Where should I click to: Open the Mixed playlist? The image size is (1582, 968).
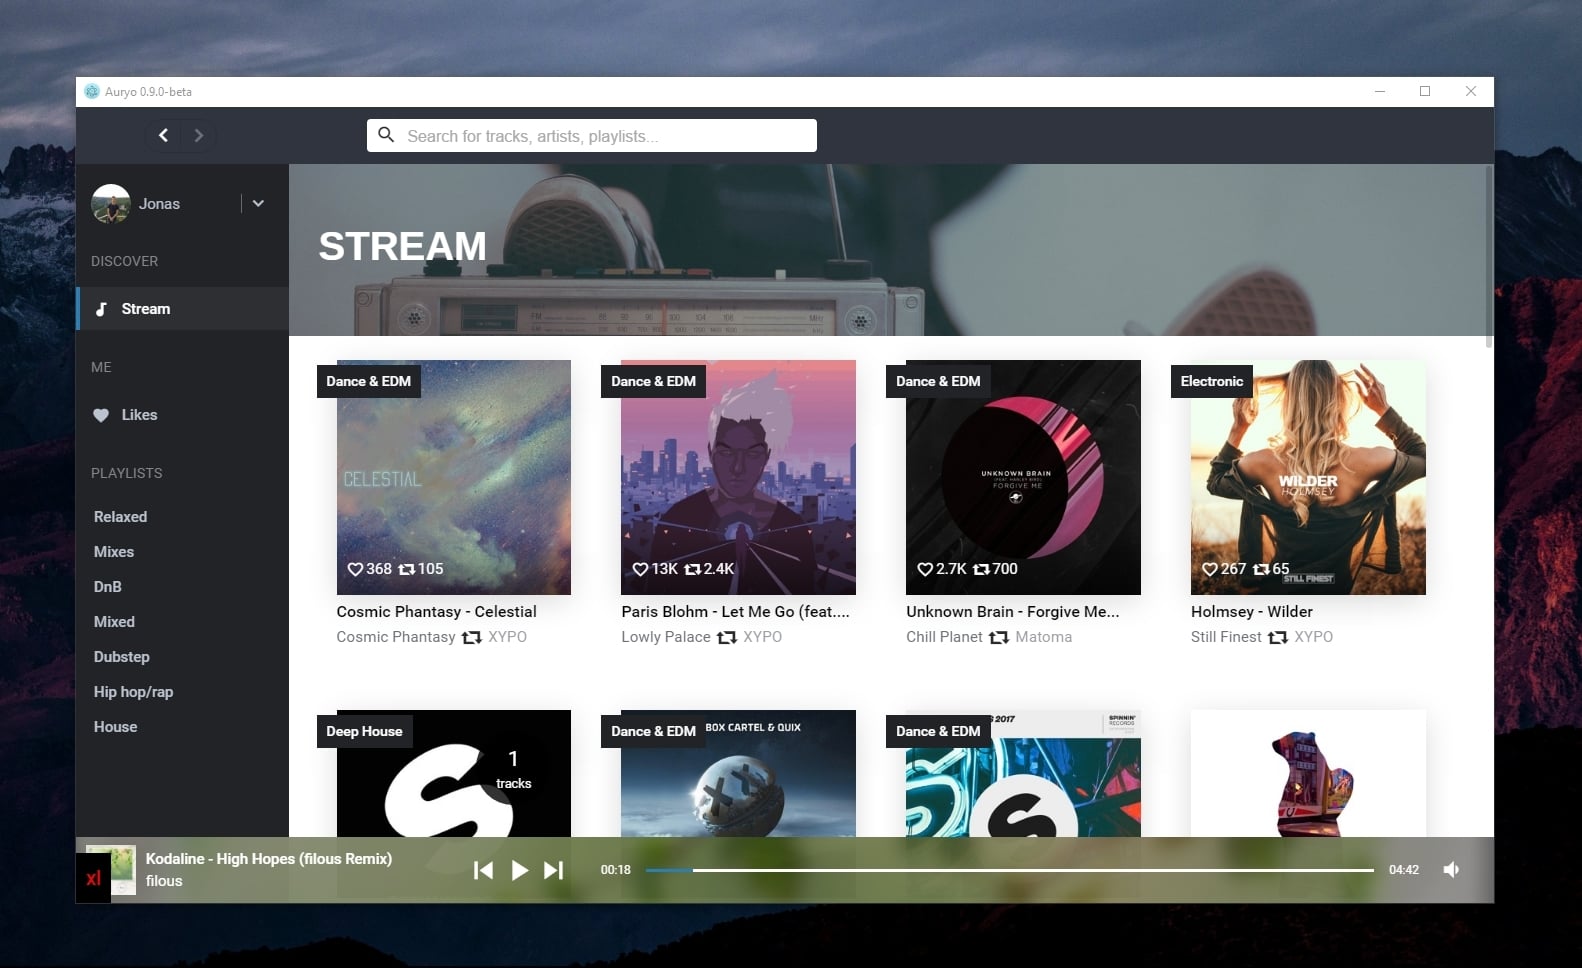coord(114,622)
